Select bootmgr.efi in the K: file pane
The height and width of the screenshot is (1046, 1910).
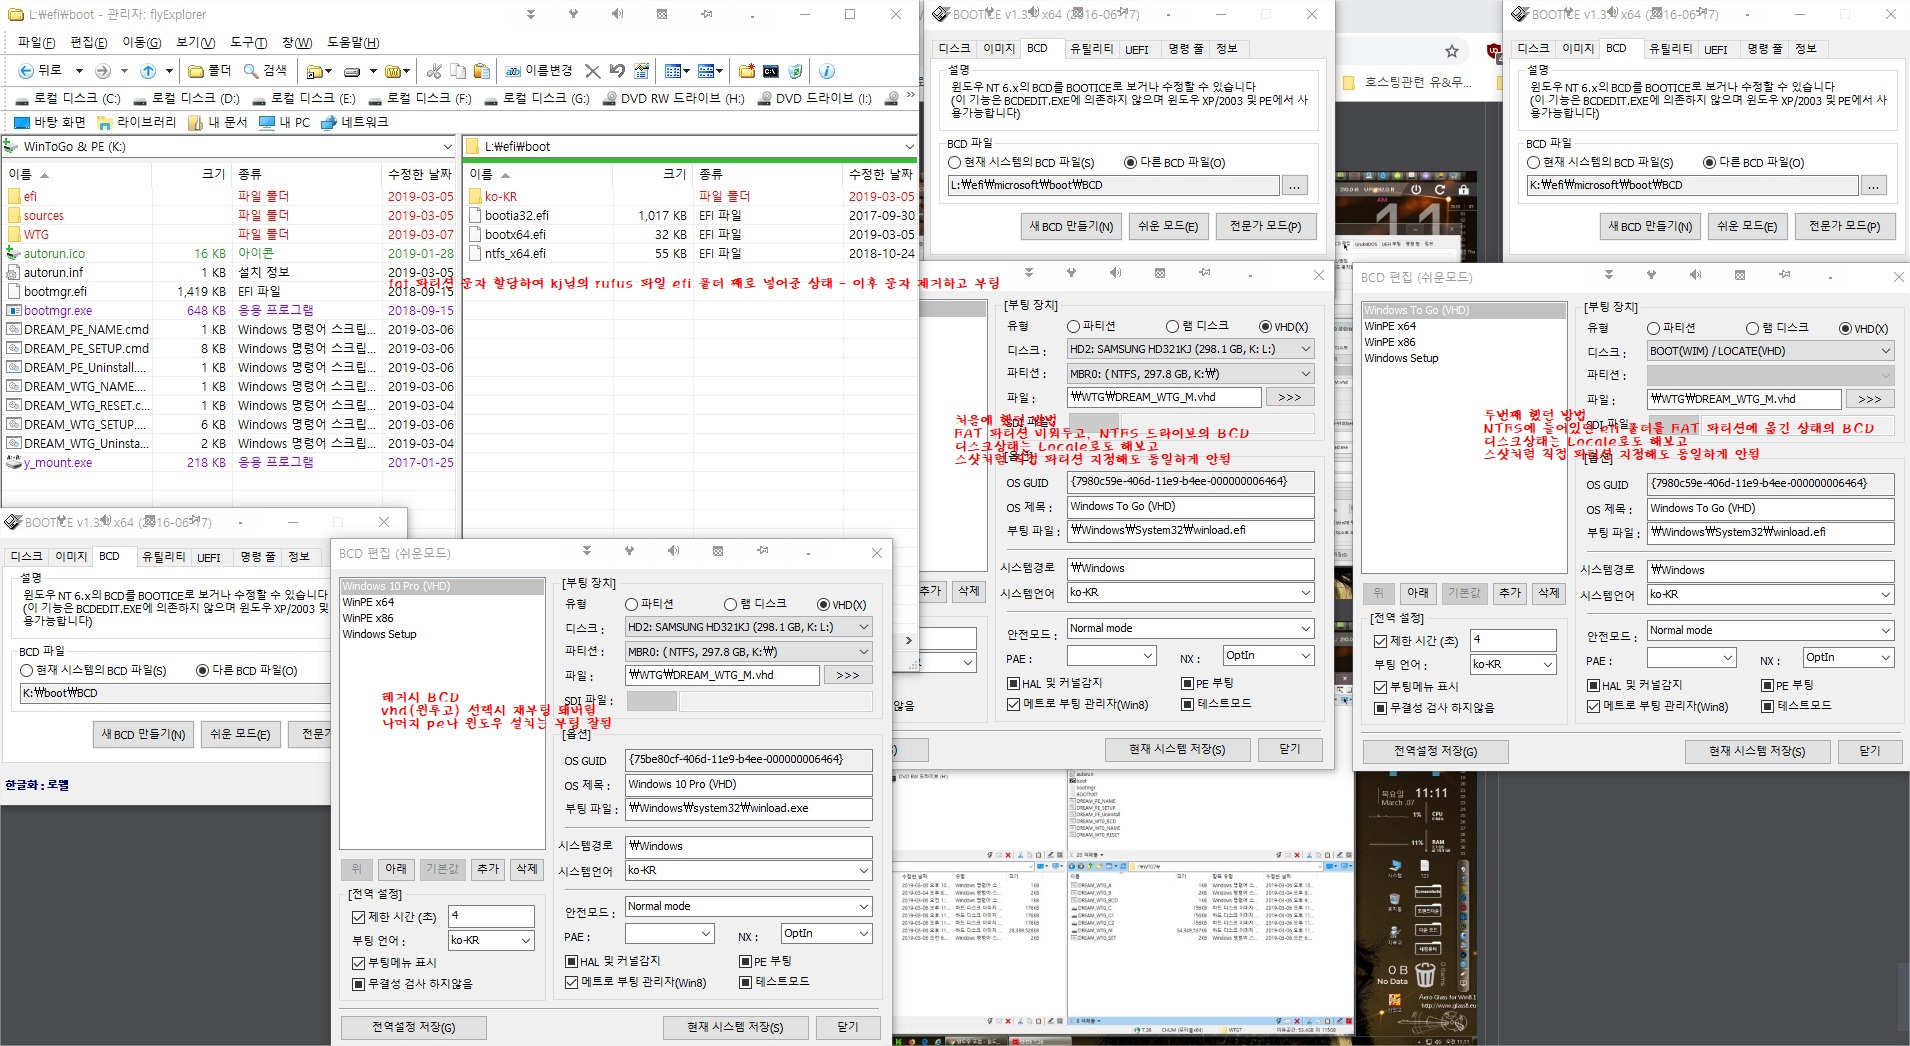55,291
